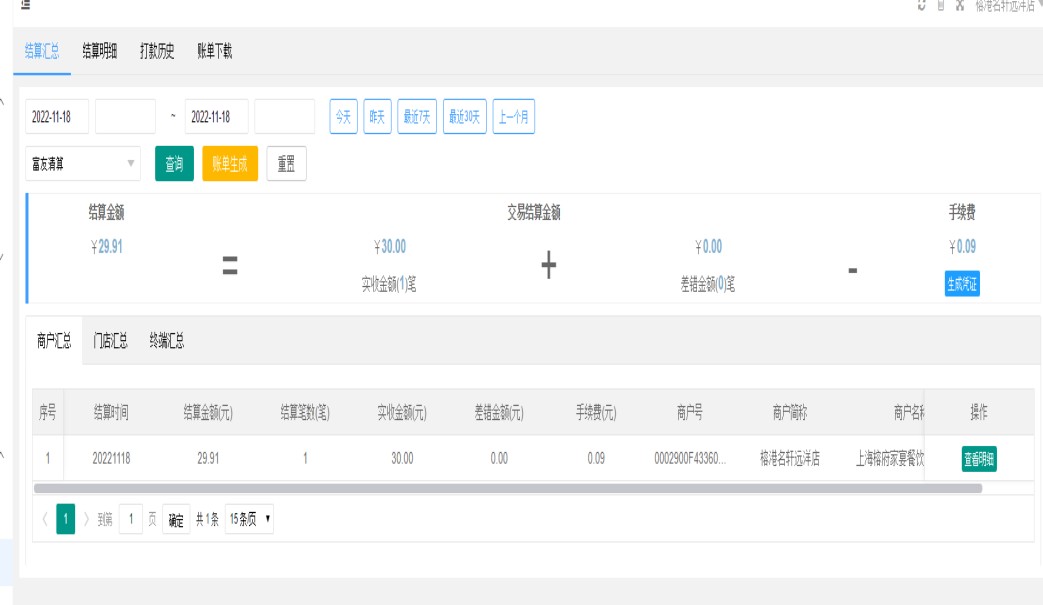Click 查看明细 in the table row
Viewport: 1043px width, 605px height.
(x=979, y=459)
